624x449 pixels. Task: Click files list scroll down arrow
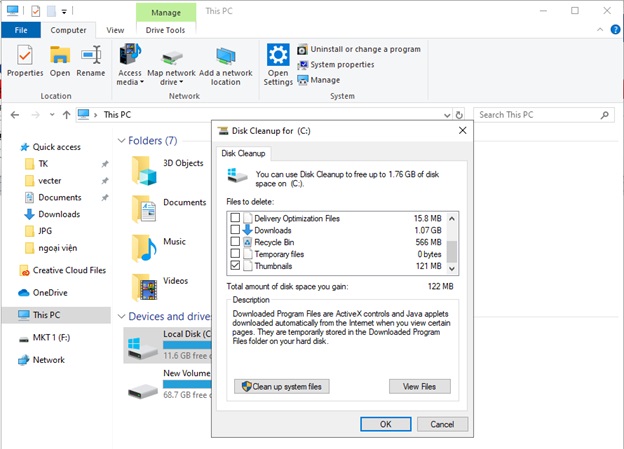pos(452,269)
